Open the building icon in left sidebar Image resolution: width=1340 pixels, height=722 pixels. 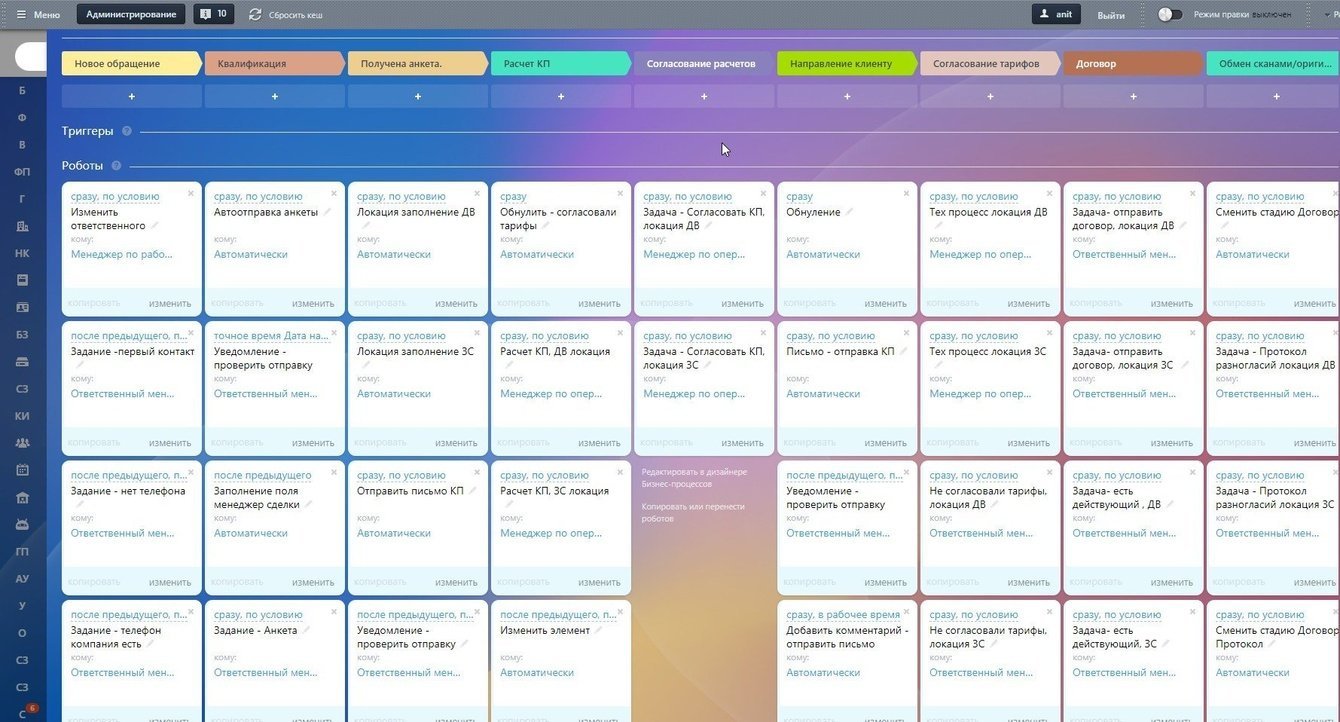pos(22,226)
